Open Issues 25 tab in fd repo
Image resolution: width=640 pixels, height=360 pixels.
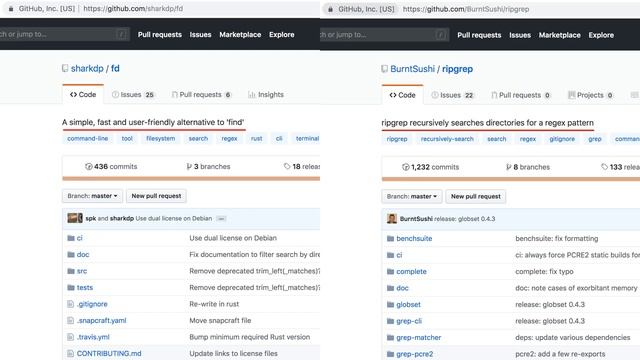click(133, 95)
